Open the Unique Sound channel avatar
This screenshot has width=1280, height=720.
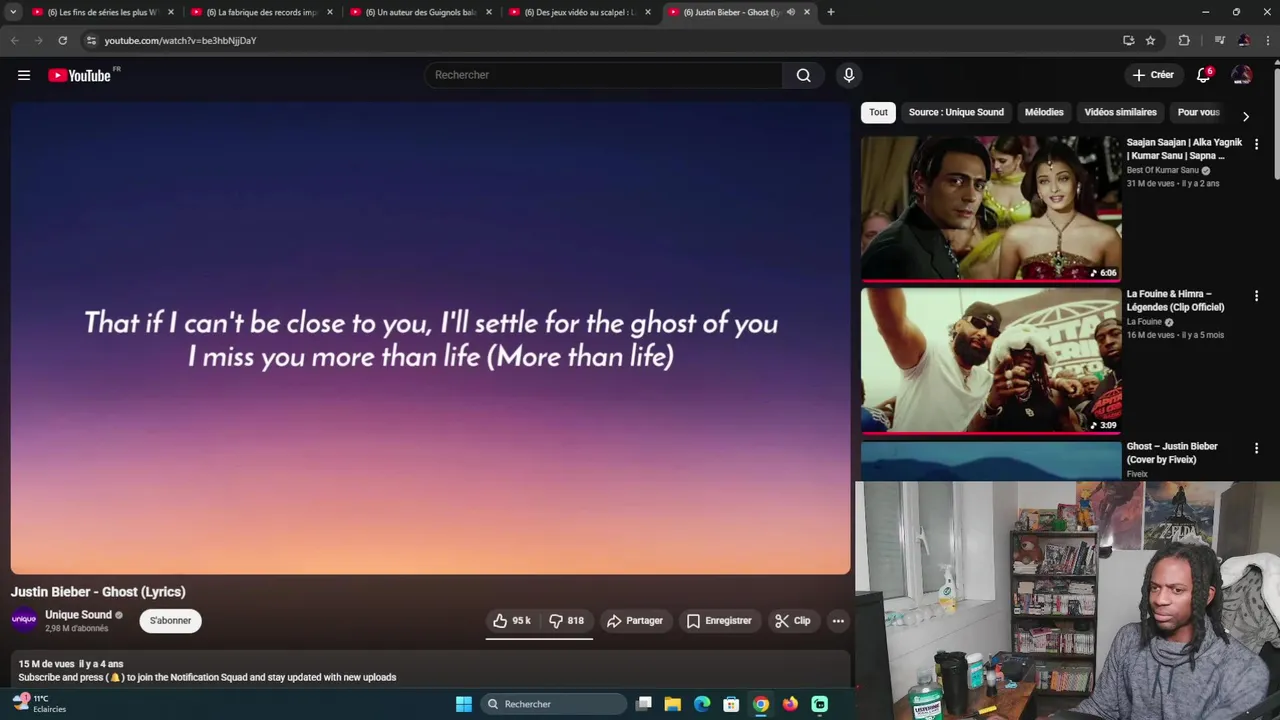click(x=24, y=620)
